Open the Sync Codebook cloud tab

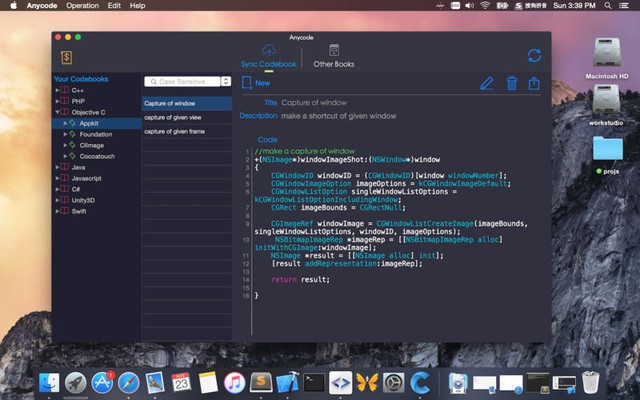[268, 56]
